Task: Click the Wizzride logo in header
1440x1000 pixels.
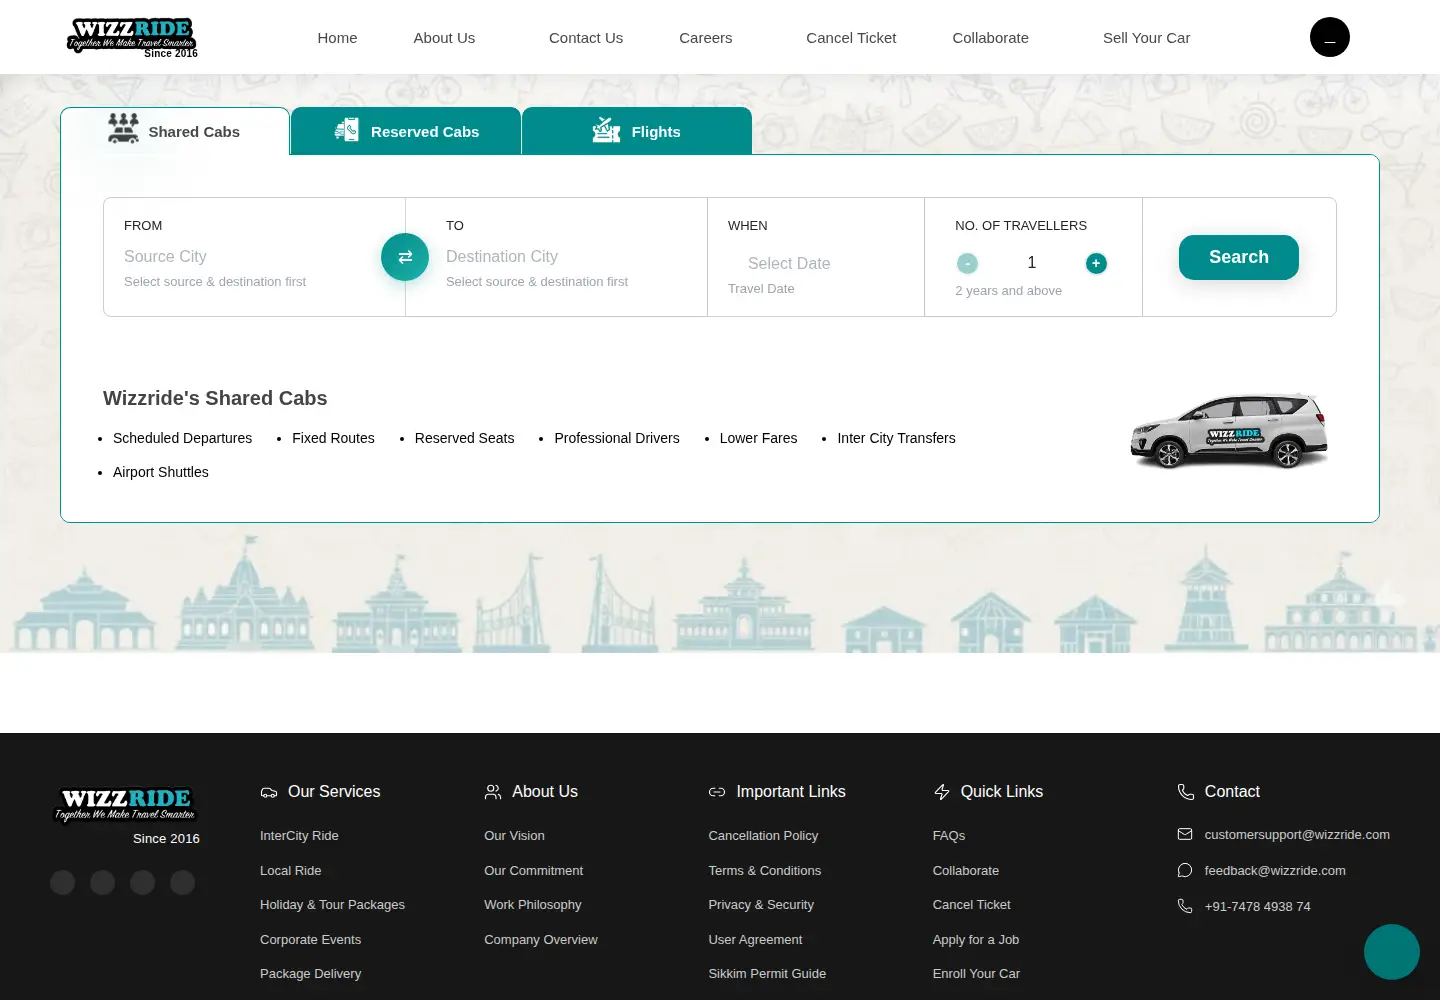Action: coord(133,37)
